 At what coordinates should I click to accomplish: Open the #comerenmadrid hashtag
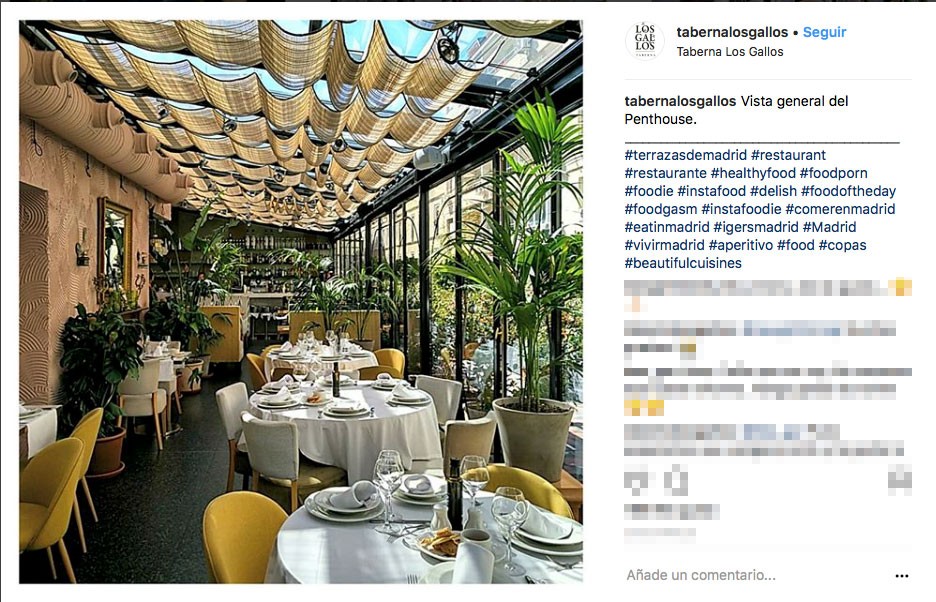(840, 209)
